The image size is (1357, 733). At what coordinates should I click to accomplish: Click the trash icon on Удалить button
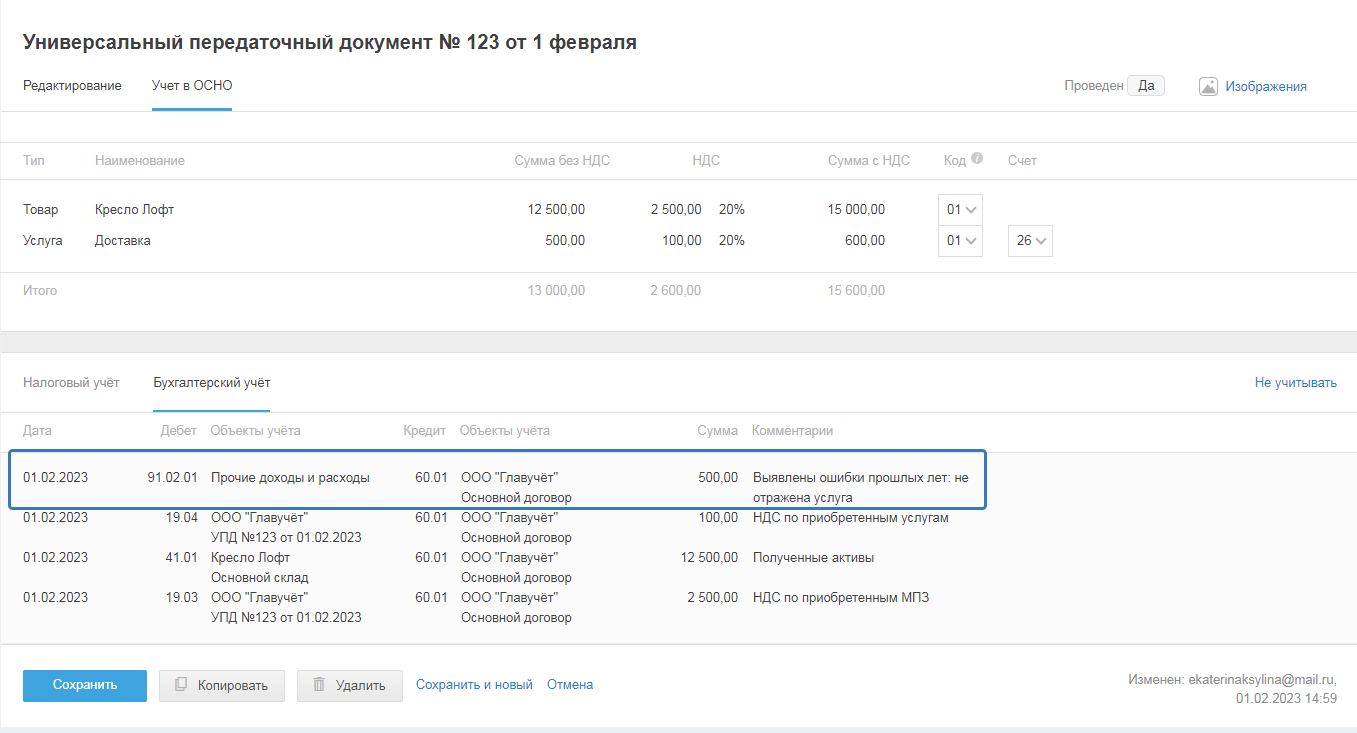click(319, 685)
